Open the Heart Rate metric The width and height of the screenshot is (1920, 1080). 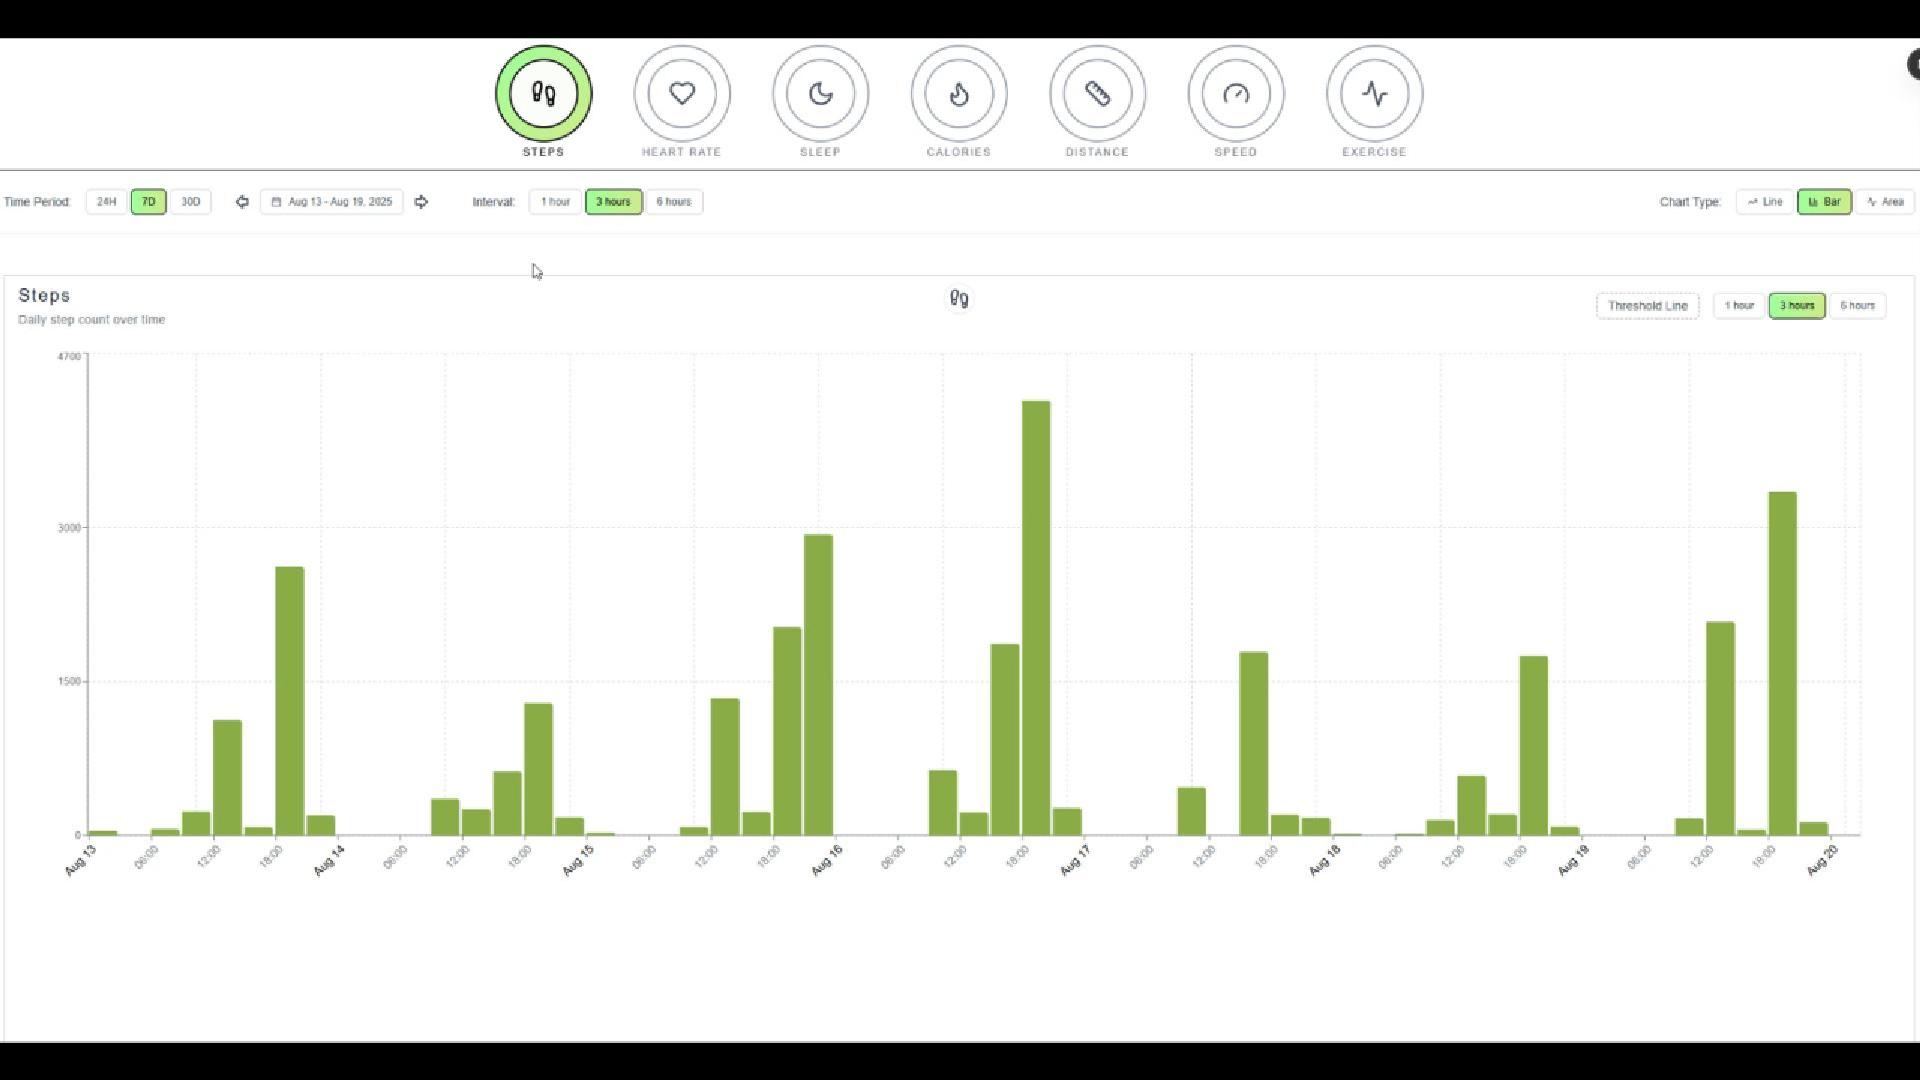click(682, 94)
